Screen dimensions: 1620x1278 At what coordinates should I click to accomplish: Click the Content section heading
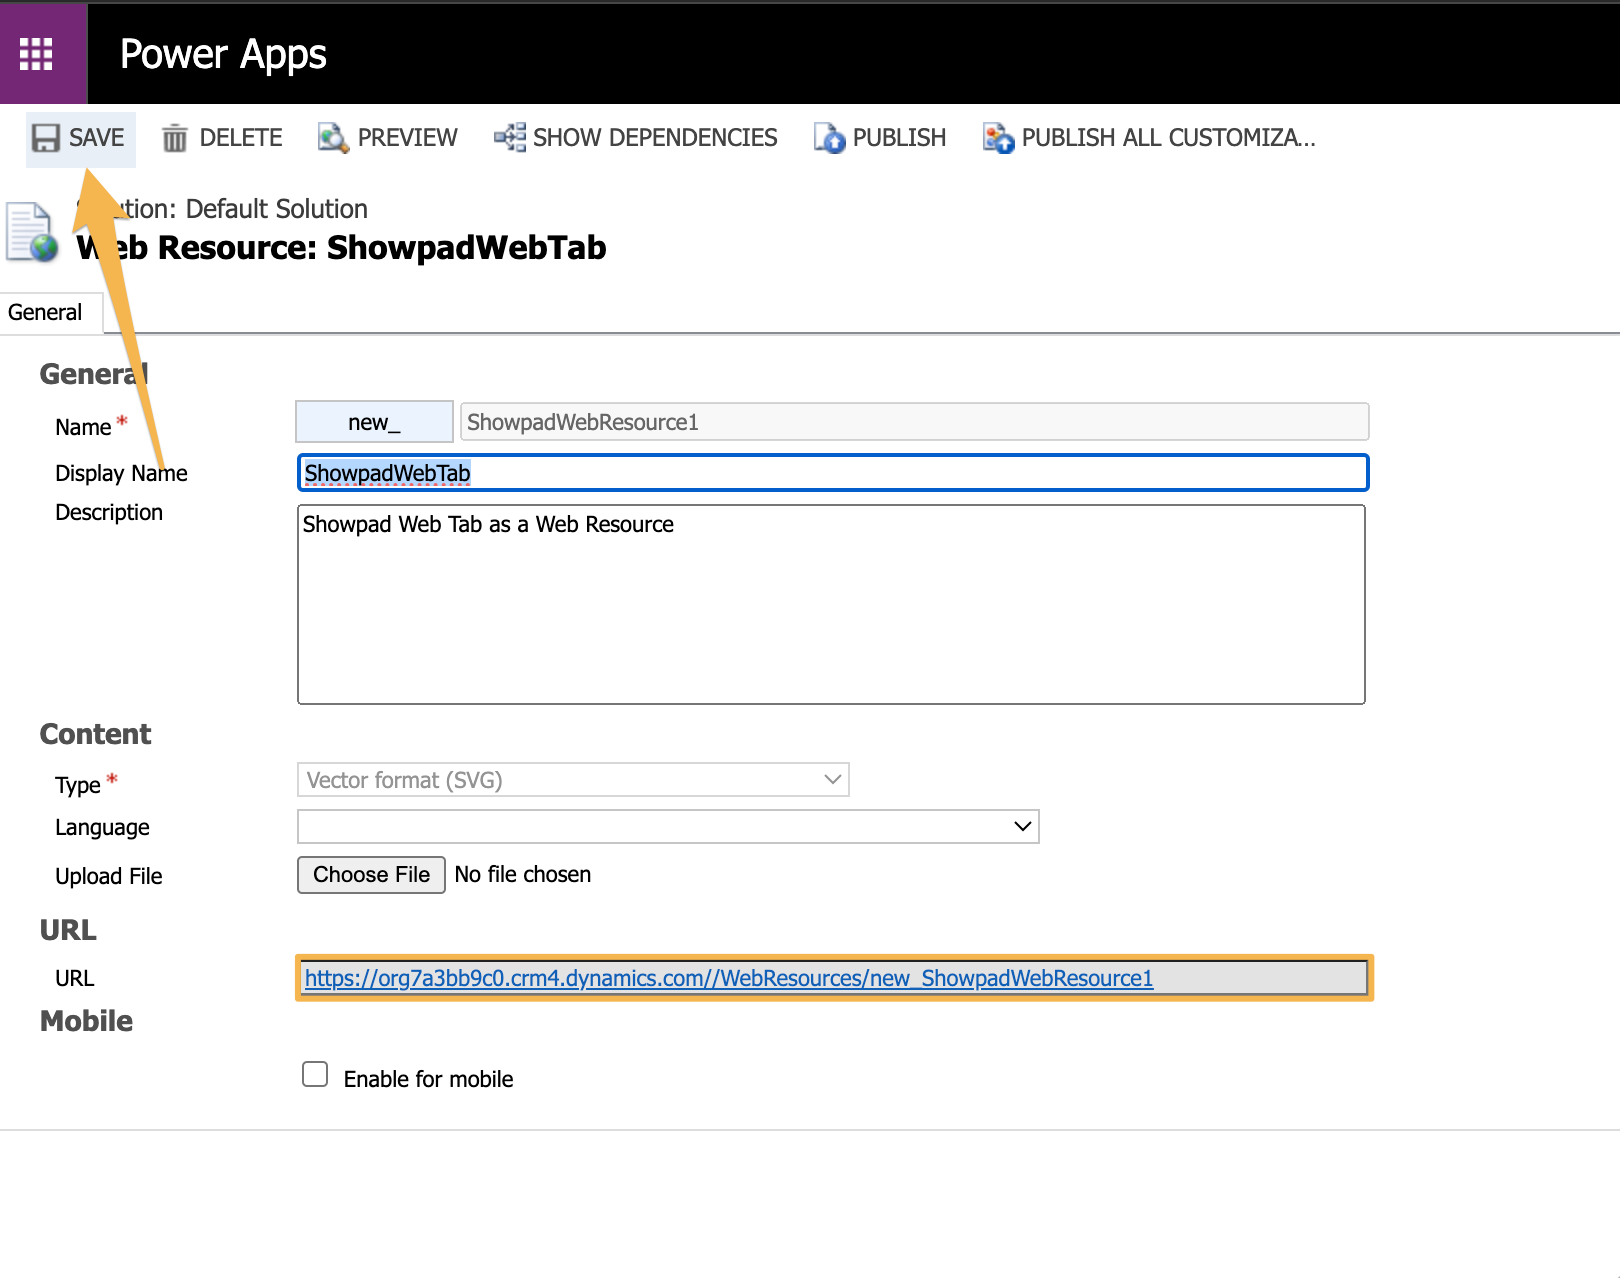(95, 734)
